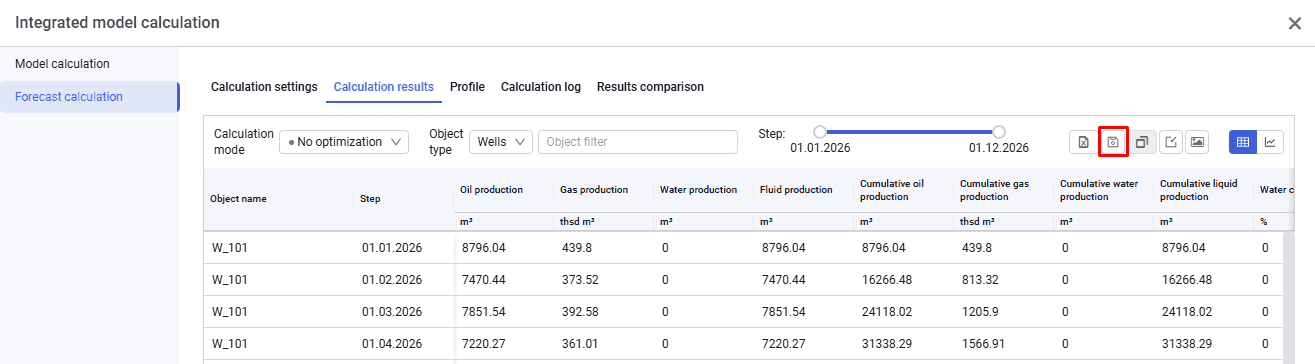Close the Integrated model calculation dialog
The width and height of the screenshot is (1315, 364).
pos(1294,23)
